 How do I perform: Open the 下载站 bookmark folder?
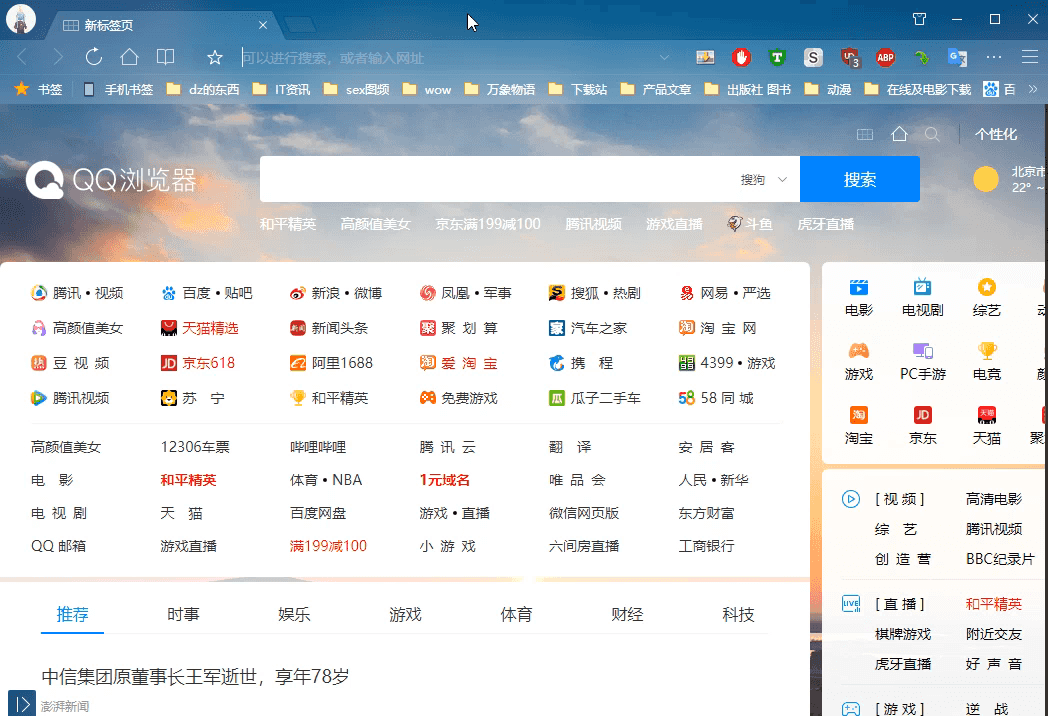(x=578, y=89)
